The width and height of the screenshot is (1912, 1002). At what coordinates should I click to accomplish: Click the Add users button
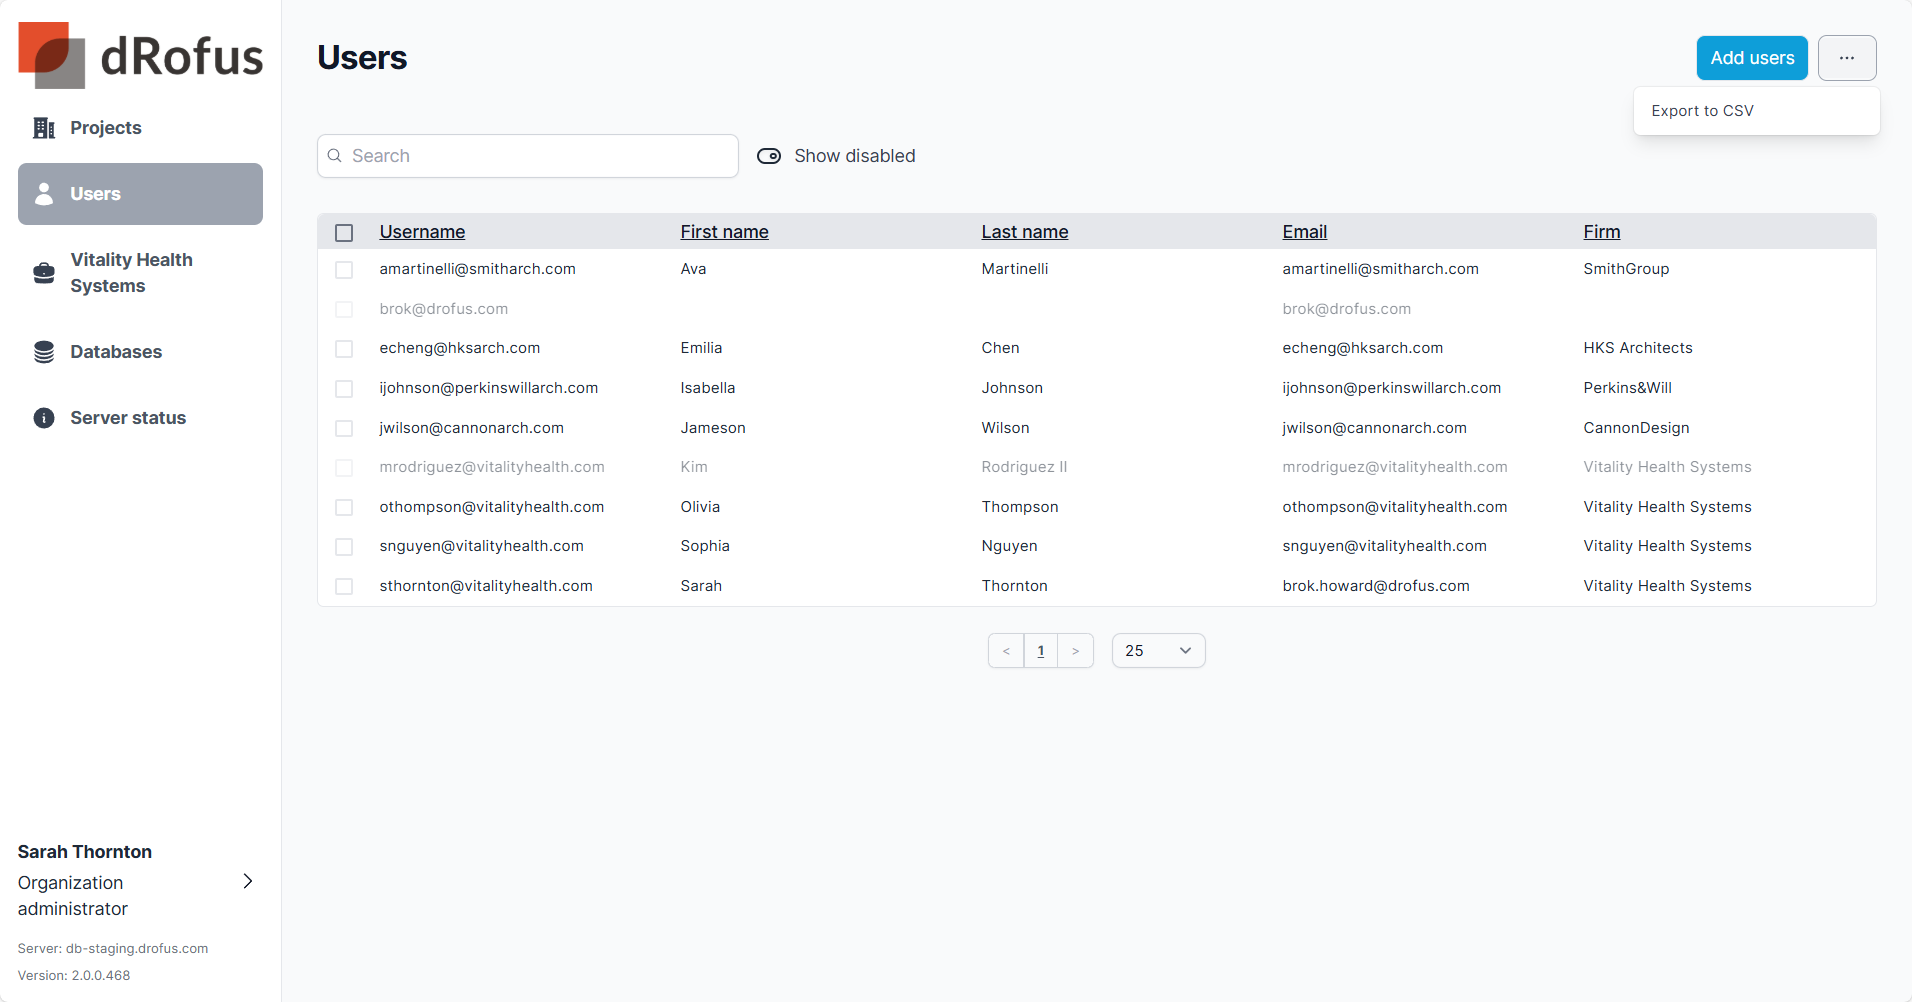pyautogui.click(x=1751, y=58)
